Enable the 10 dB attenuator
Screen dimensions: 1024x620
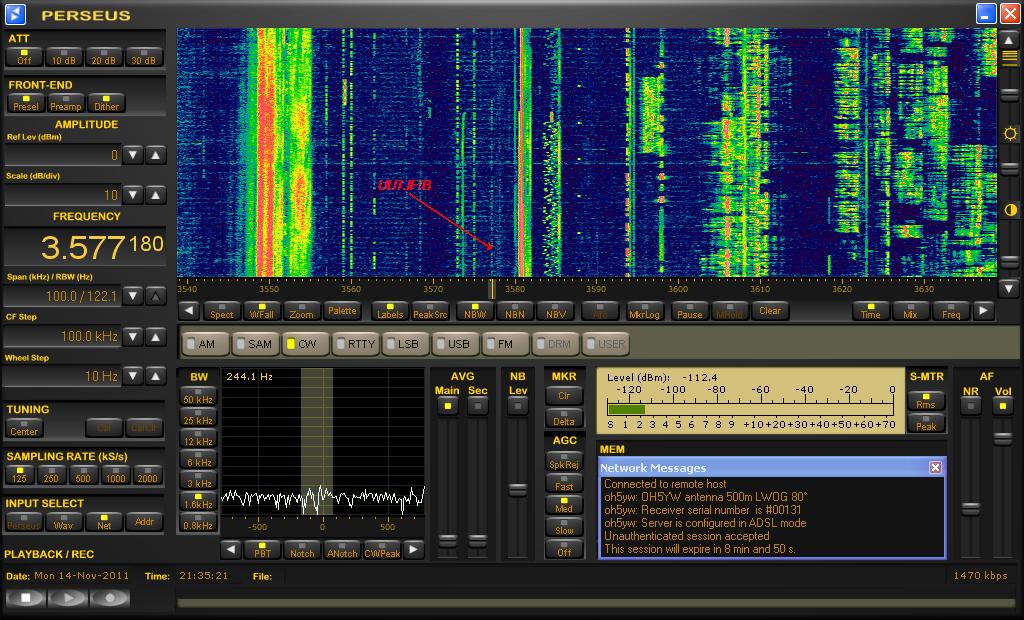pos(65,56)
